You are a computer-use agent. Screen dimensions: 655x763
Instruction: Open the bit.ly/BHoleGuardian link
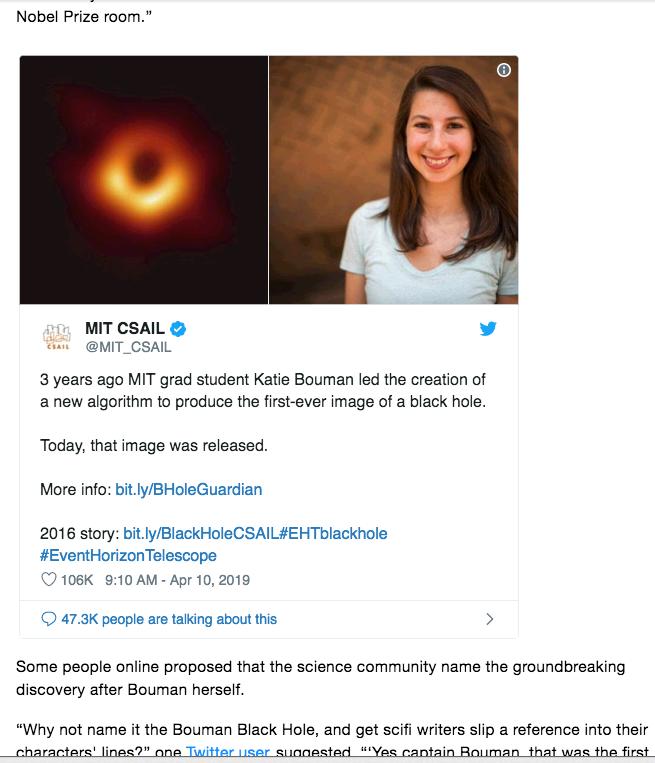(x=189, y=490)
